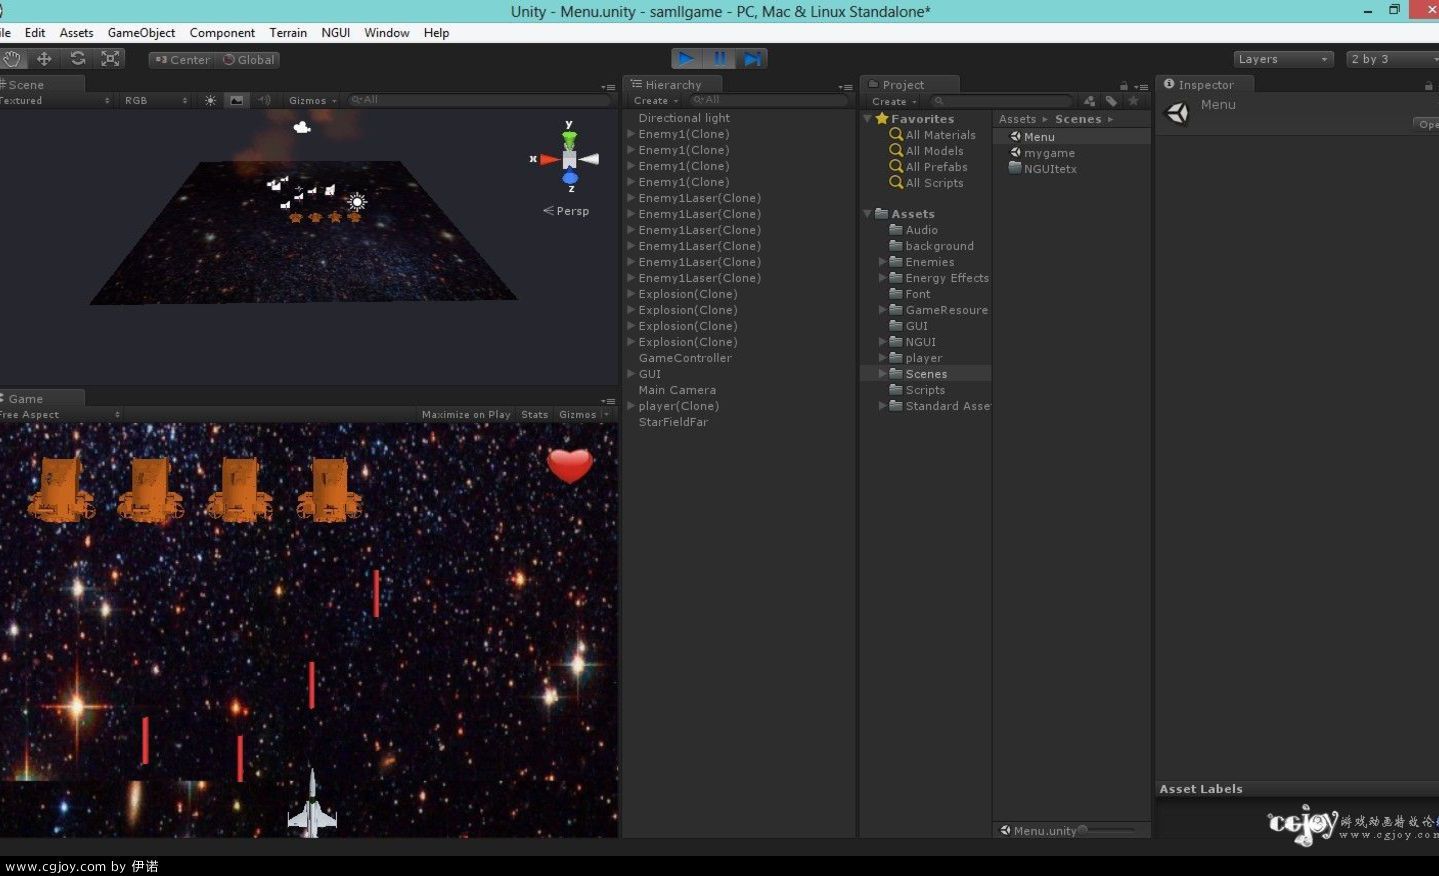Image resolution: width=1439 pixels, height=876 pixels.
Task: Open the 2 by 3 layout dropdown
Action: (x=1392, y=59)
